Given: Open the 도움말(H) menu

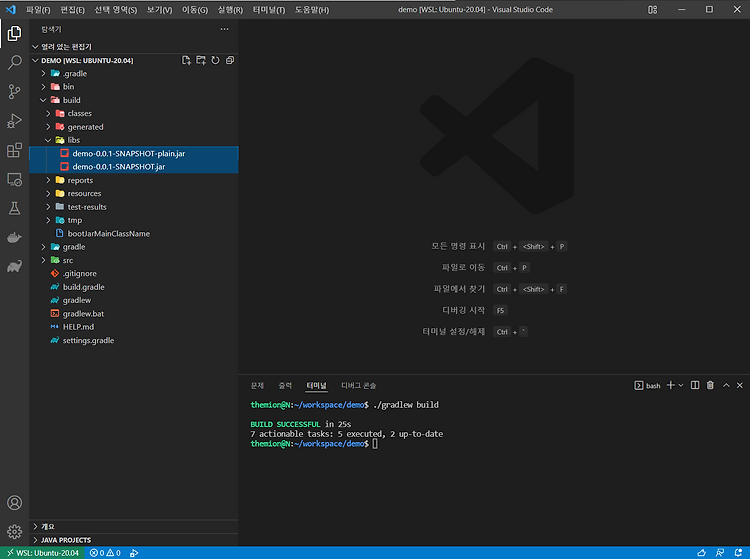Looking at the screenshot, I should pos(312,10).
